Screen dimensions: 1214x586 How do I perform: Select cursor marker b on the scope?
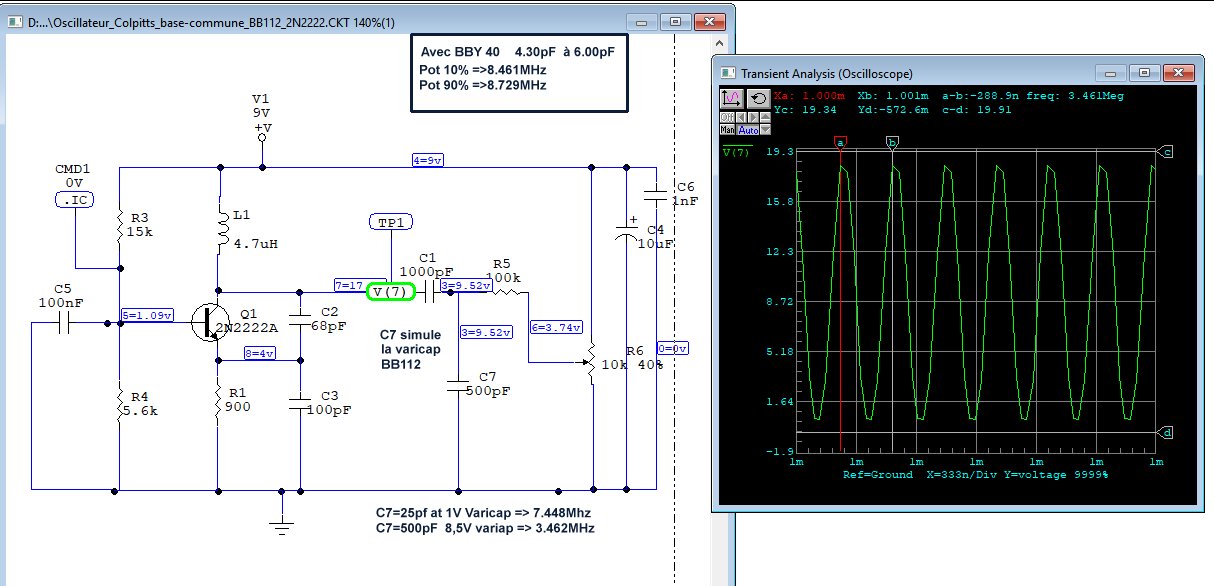click(x=892, y=143)
